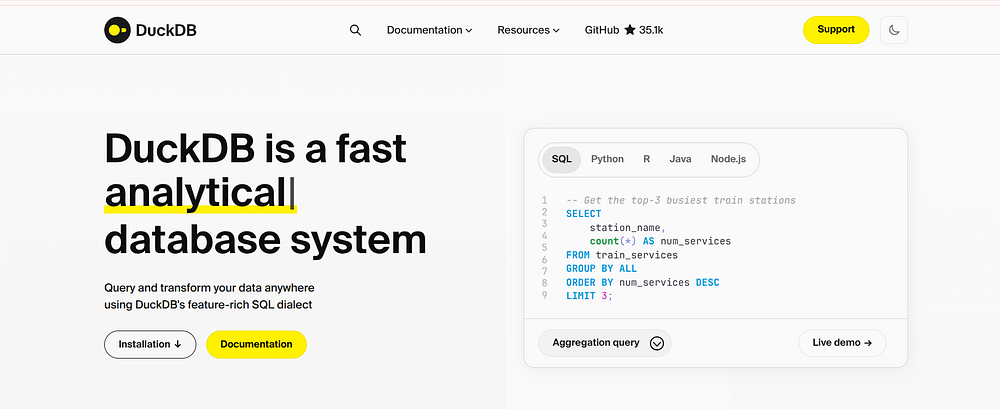The width and height of the screenshot is (1000, 409).
Task: Open the Aggregation query dropdown
Action: coord(605,343)
